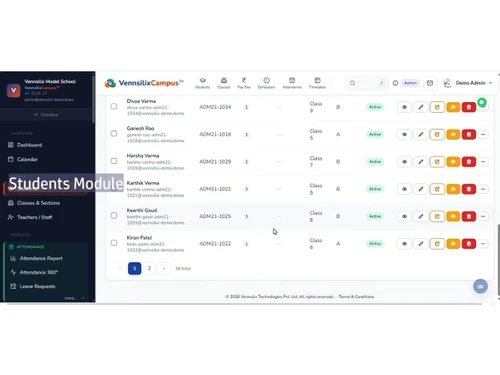View Kiran Patel's record using eye icon

click(x=404, y=244)
